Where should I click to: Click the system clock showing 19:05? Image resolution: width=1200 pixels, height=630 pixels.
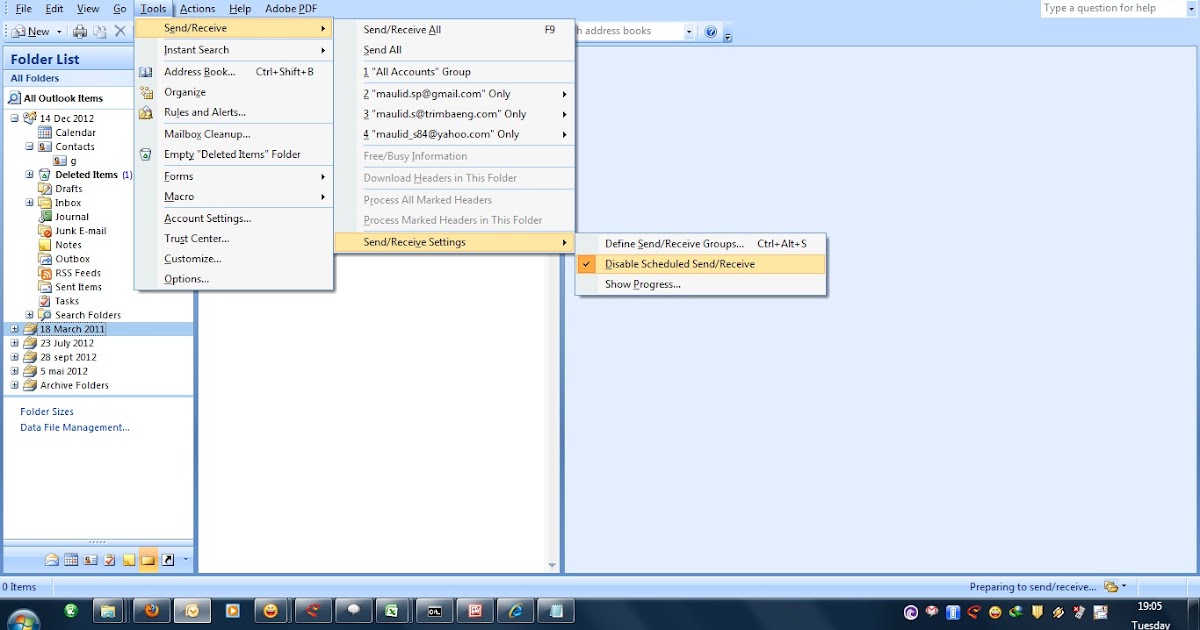point(1149,606)
